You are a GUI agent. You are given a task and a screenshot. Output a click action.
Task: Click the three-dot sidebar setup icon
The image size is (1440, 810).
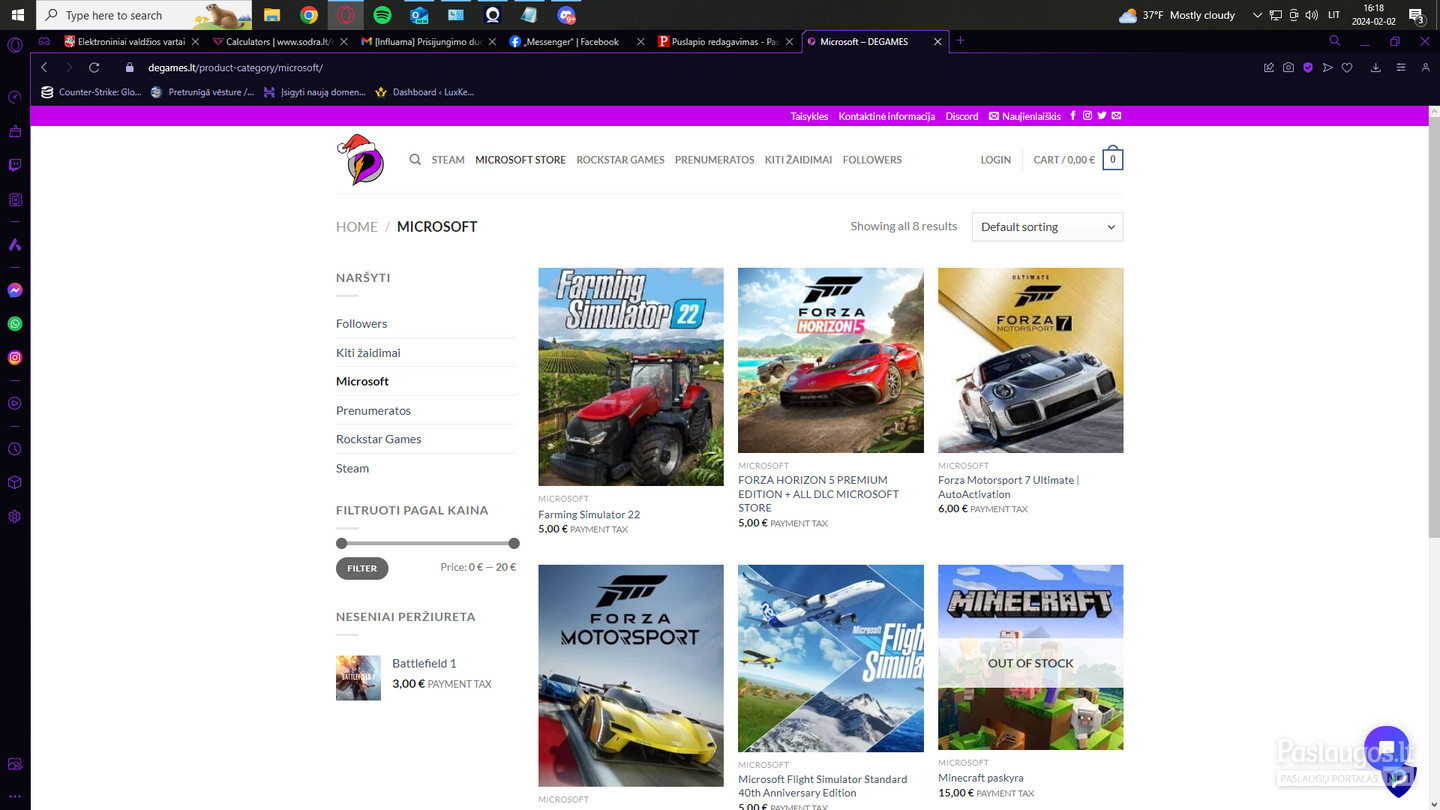[x=14, y=797]
